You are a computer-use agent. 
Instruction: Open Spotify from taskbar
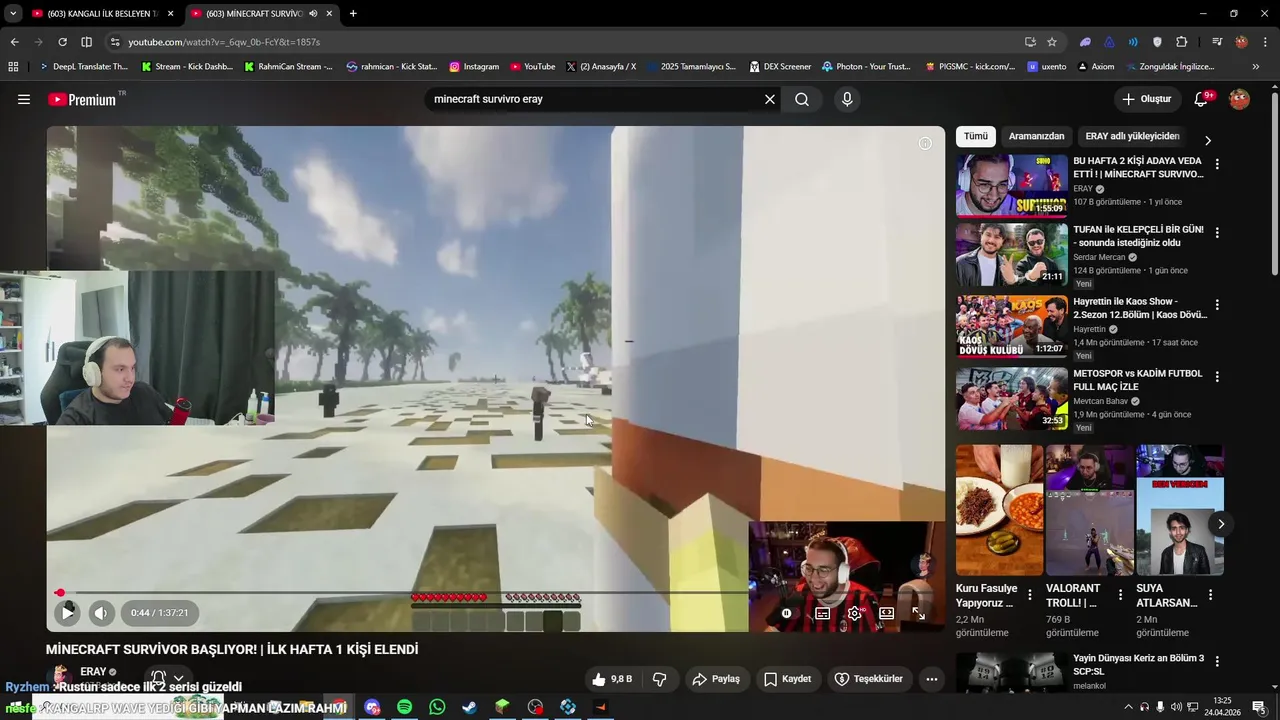coord(404,707)
